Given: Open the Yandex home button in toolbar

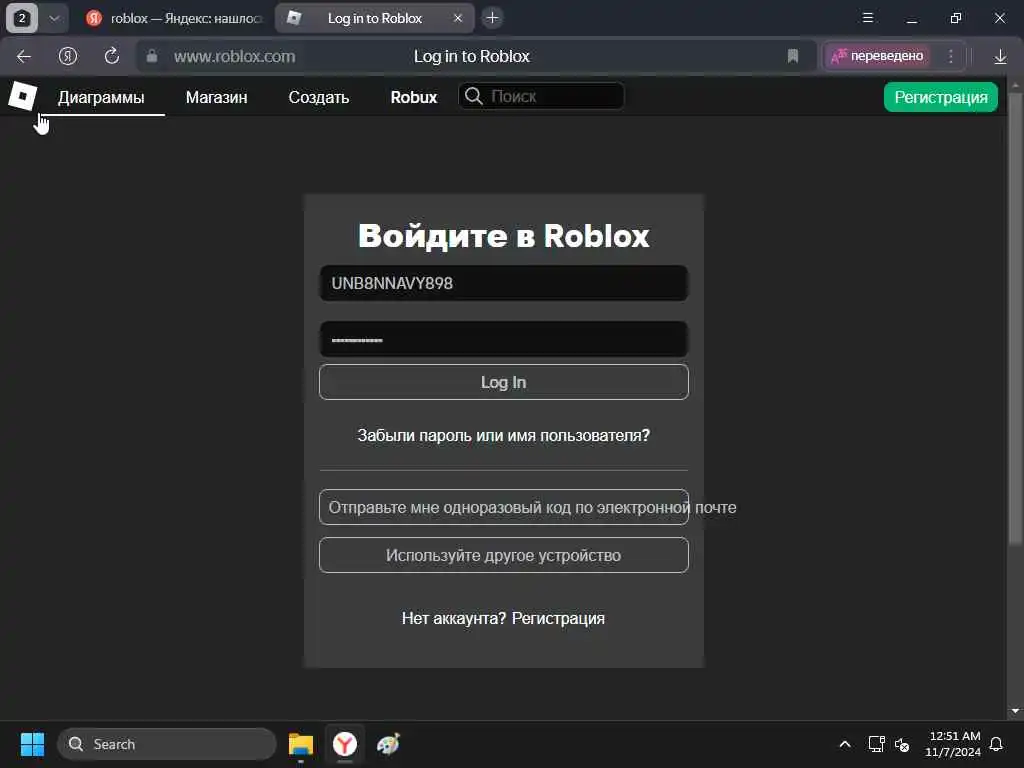Looking at the screenshot, I should [68, 56].
